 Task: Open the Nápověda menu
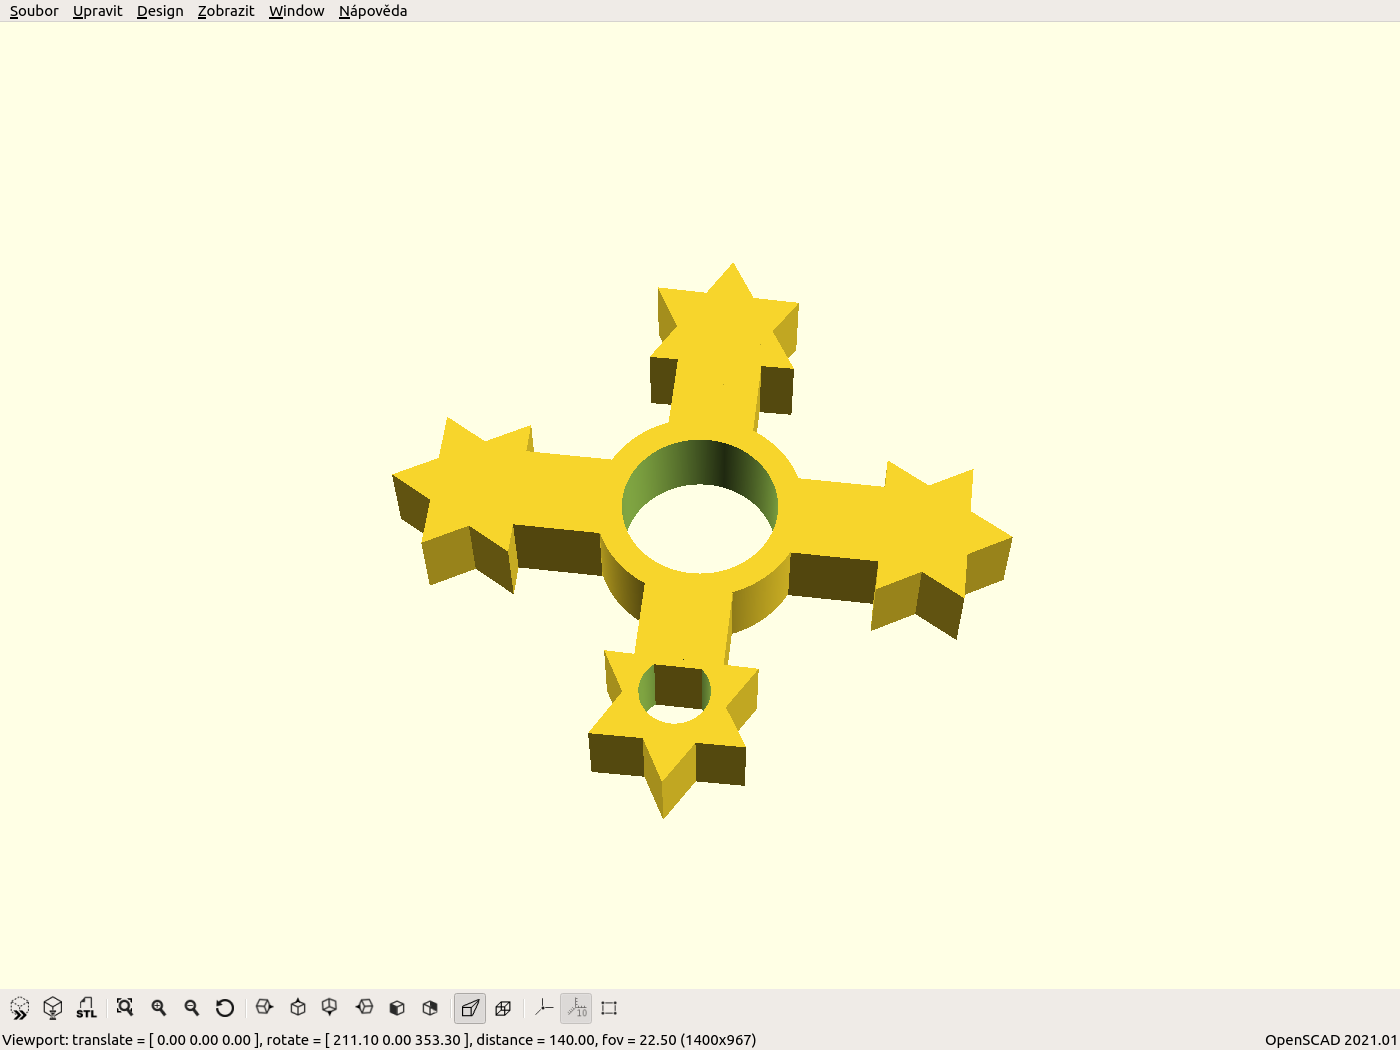coord(373,11)
